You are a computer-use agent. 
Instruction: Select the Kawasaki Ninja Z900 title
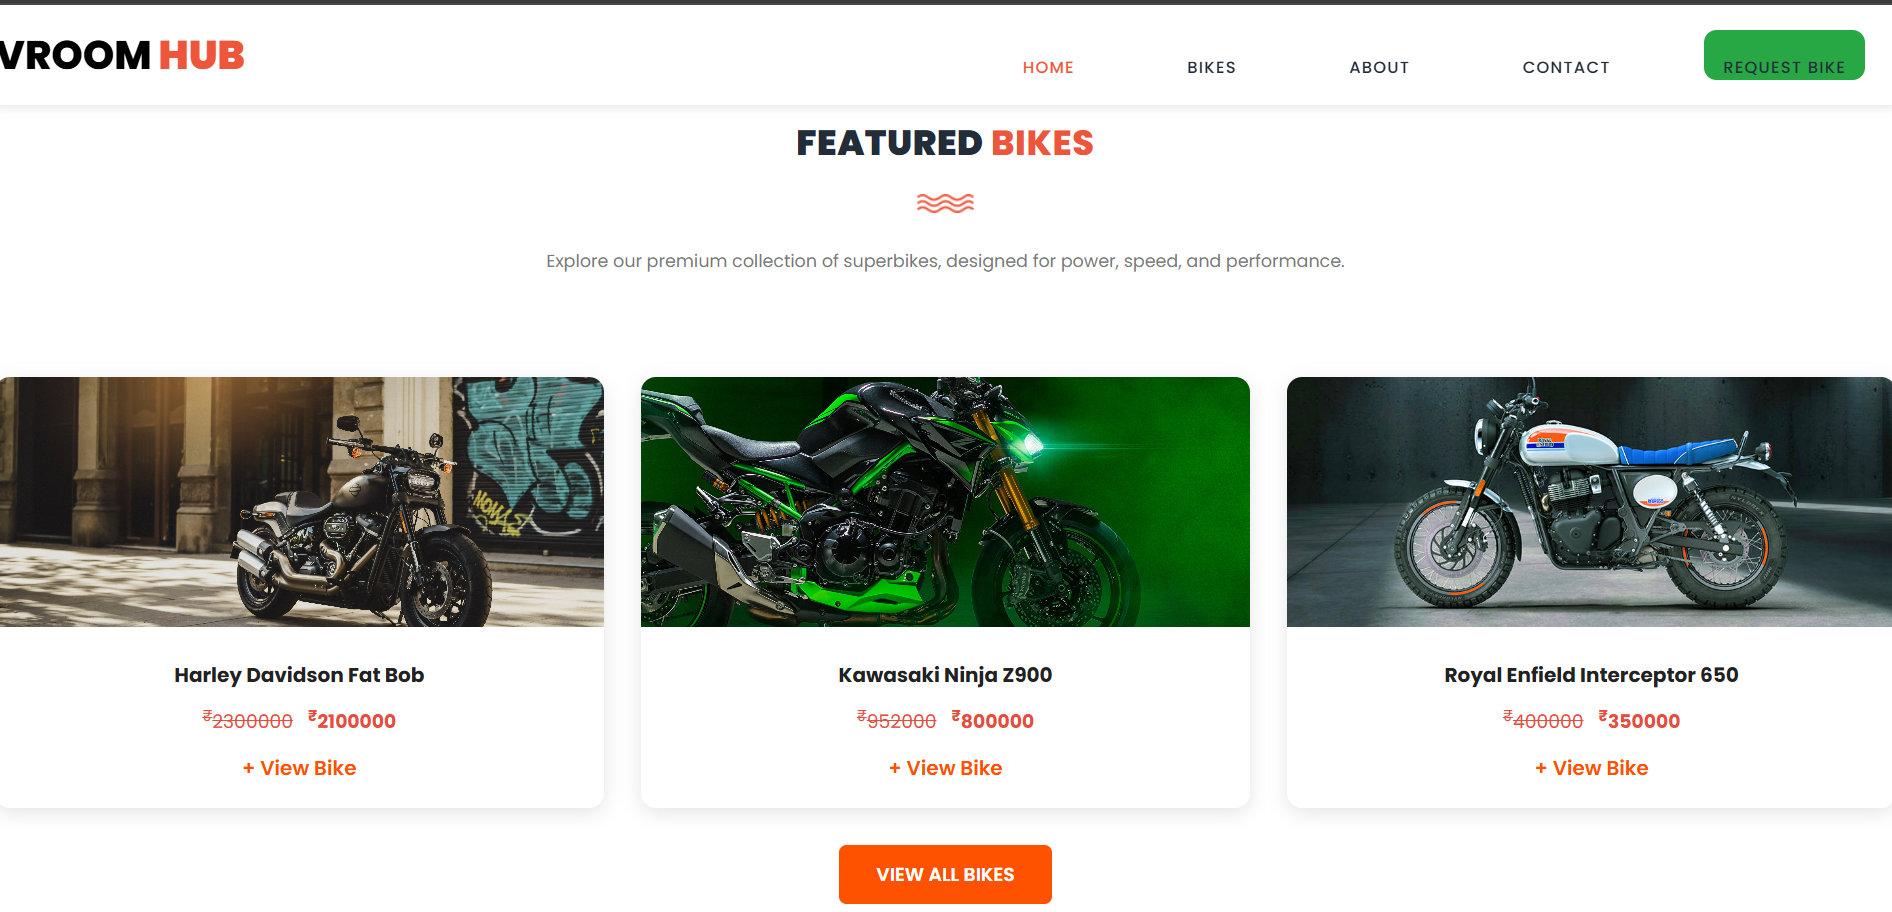(x=945, y=675)
